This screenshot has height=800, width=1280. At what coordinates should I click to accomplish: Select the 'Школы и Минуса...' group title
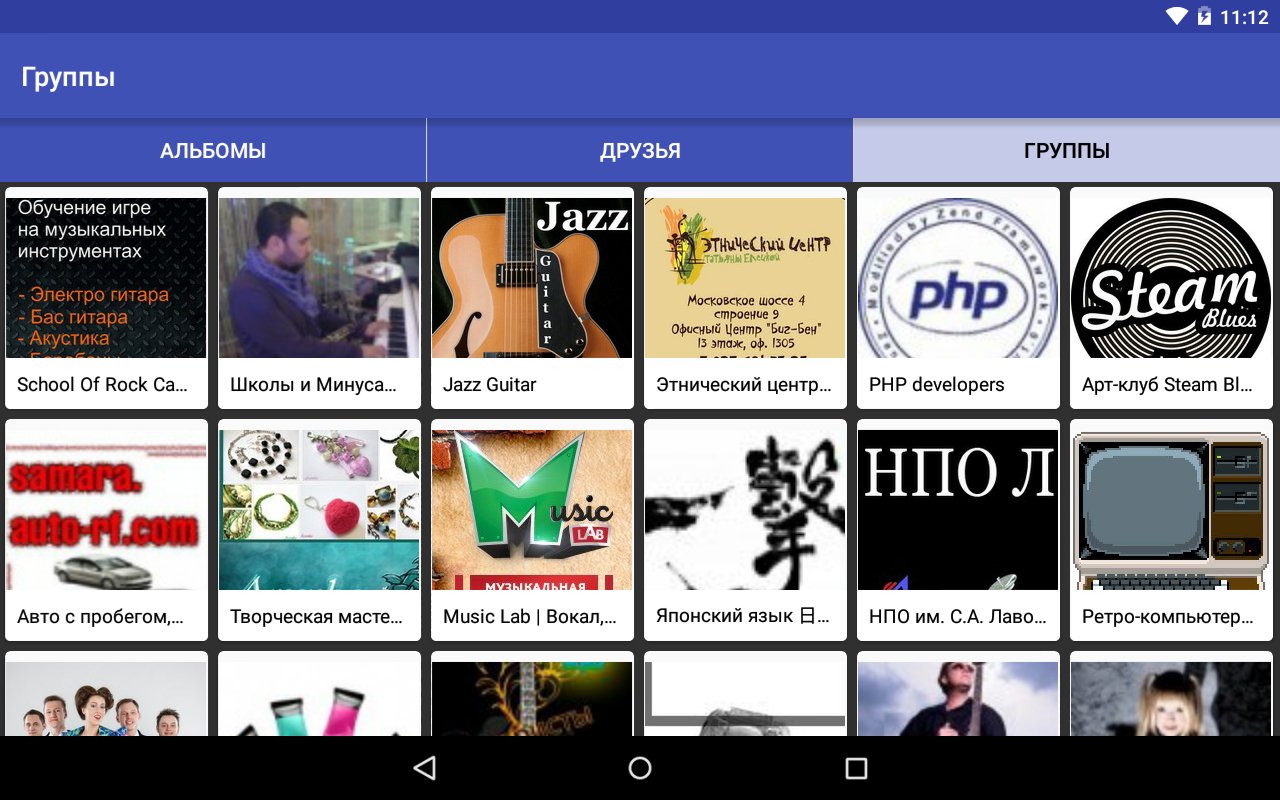tap(313, 385)
